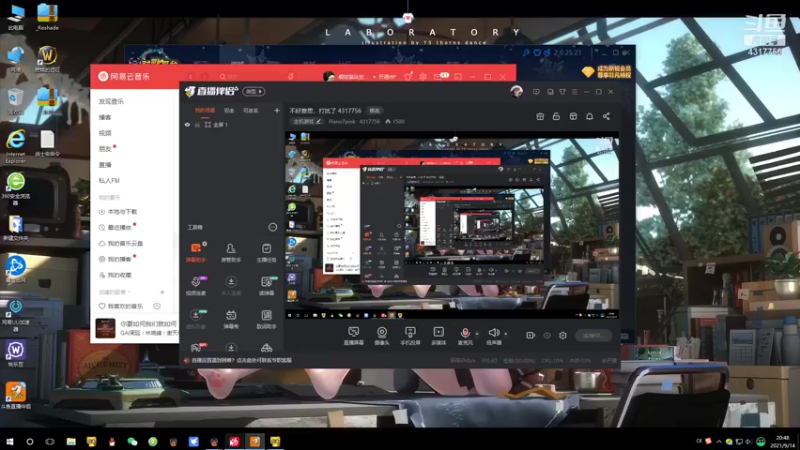Switch to the second scene tab
Screen dimensions: 800x450
click(229, 110)
